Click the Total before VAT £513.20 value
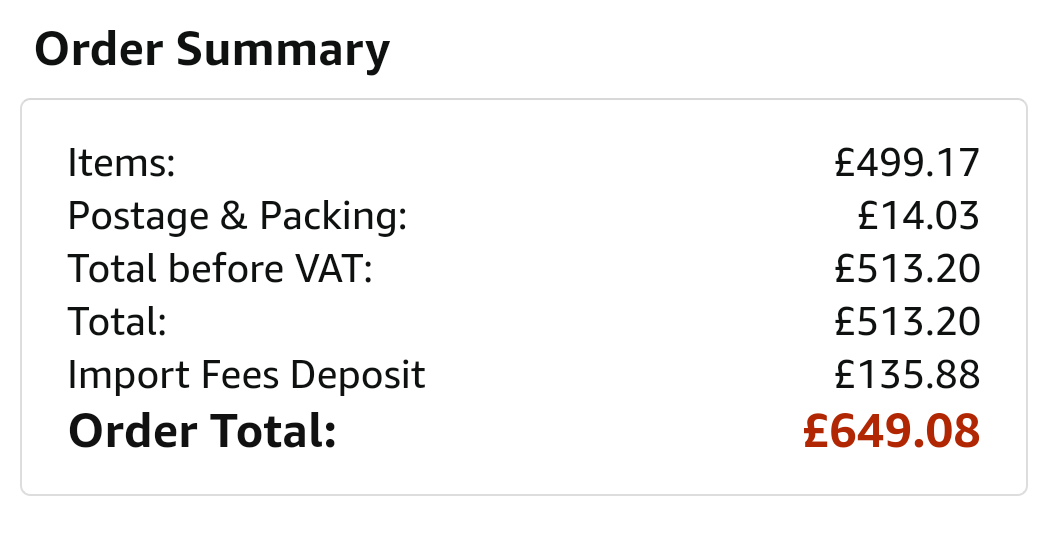The image size is (1043, 535). pyautogui.click(x=907, y=269)
